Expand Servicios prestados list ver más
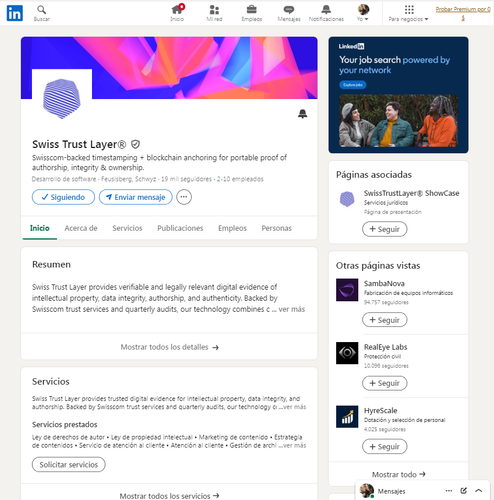 (x=294, y=445)
